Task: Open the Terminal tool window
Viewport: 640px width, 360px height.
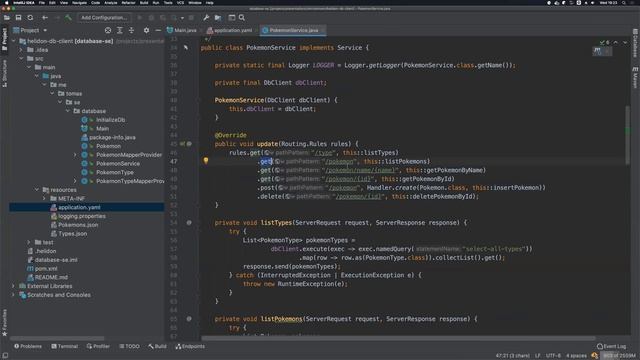Action: pos(64,346)
